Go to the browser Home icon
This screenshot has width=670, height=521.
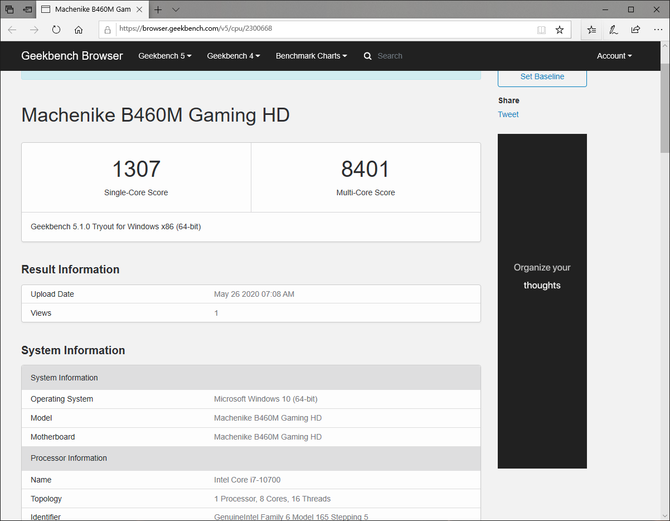click(x=78, y=30)
